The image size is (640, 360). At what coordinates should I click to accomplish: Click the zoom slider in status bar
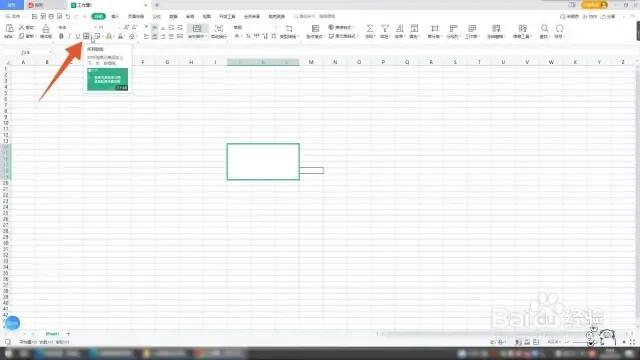click(x=594, y=342)
